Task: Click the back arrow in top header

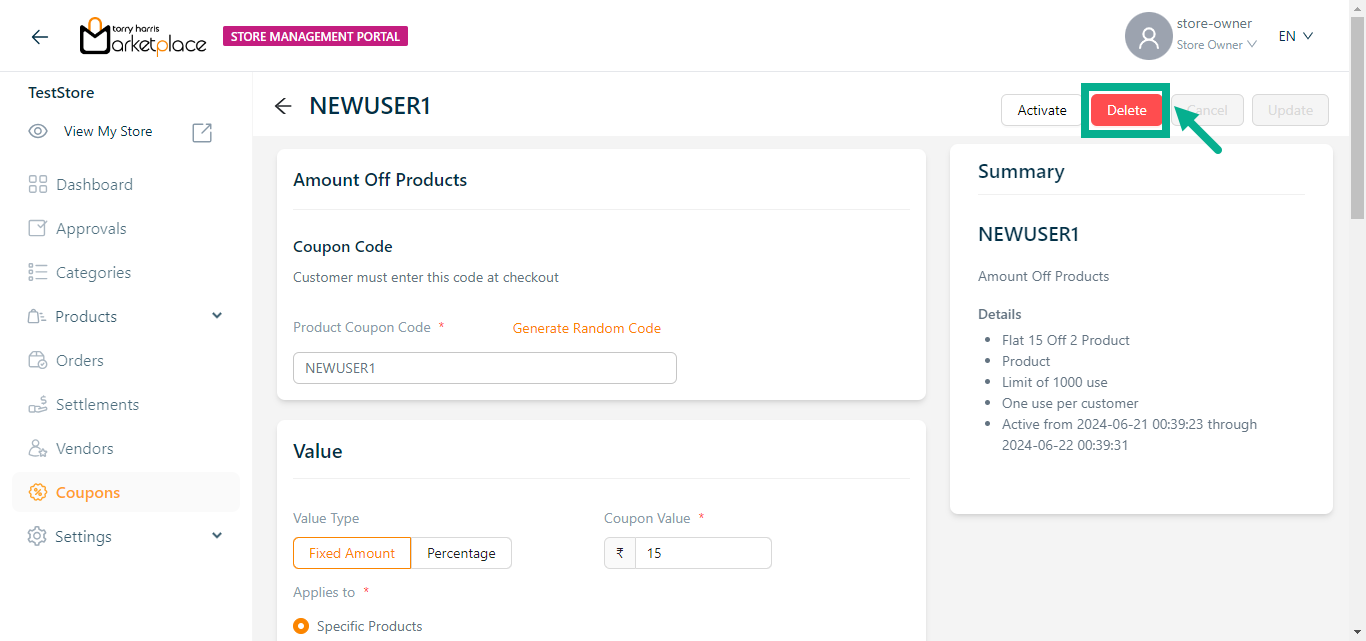Action: pos(39,37)
